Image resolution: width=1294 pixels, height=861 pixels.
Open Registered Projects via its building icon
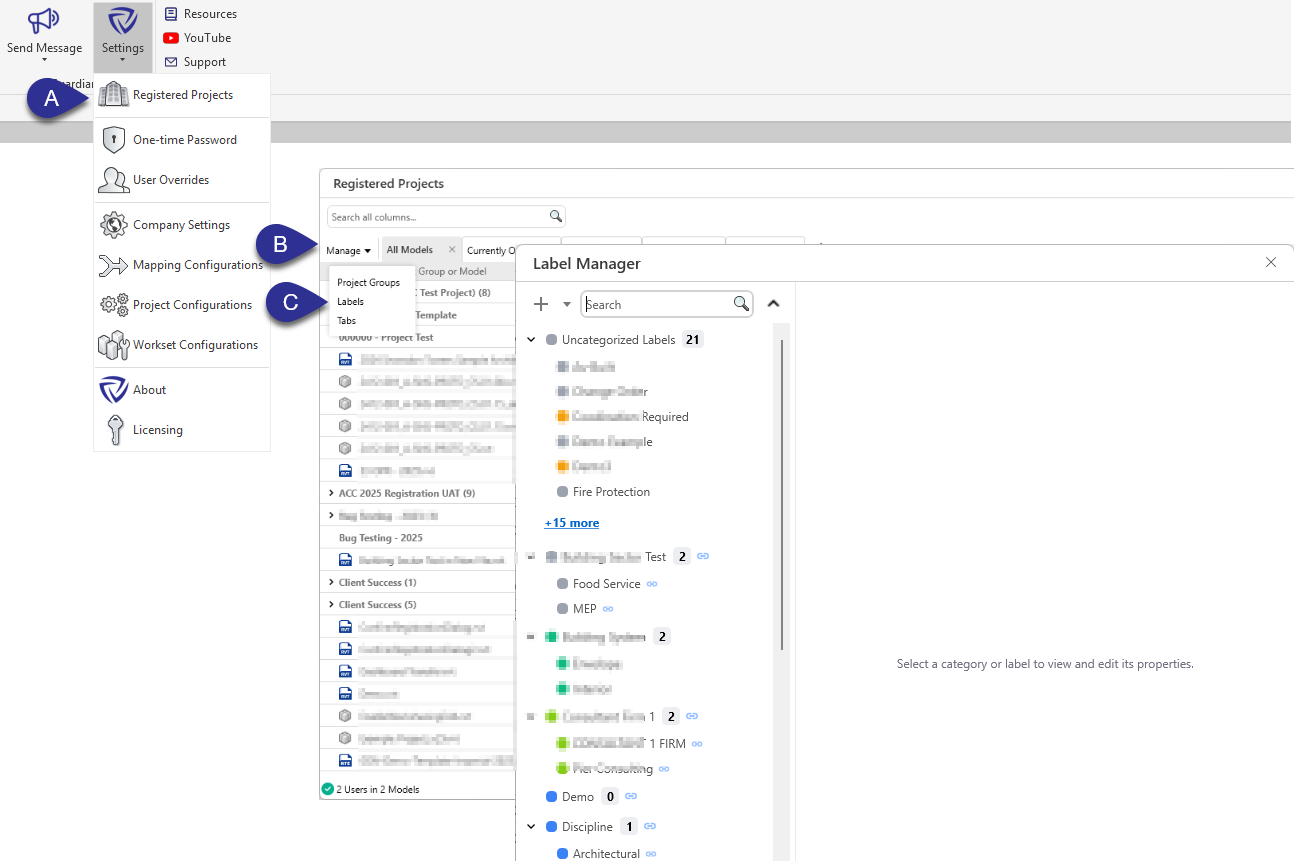click(113, 93)
